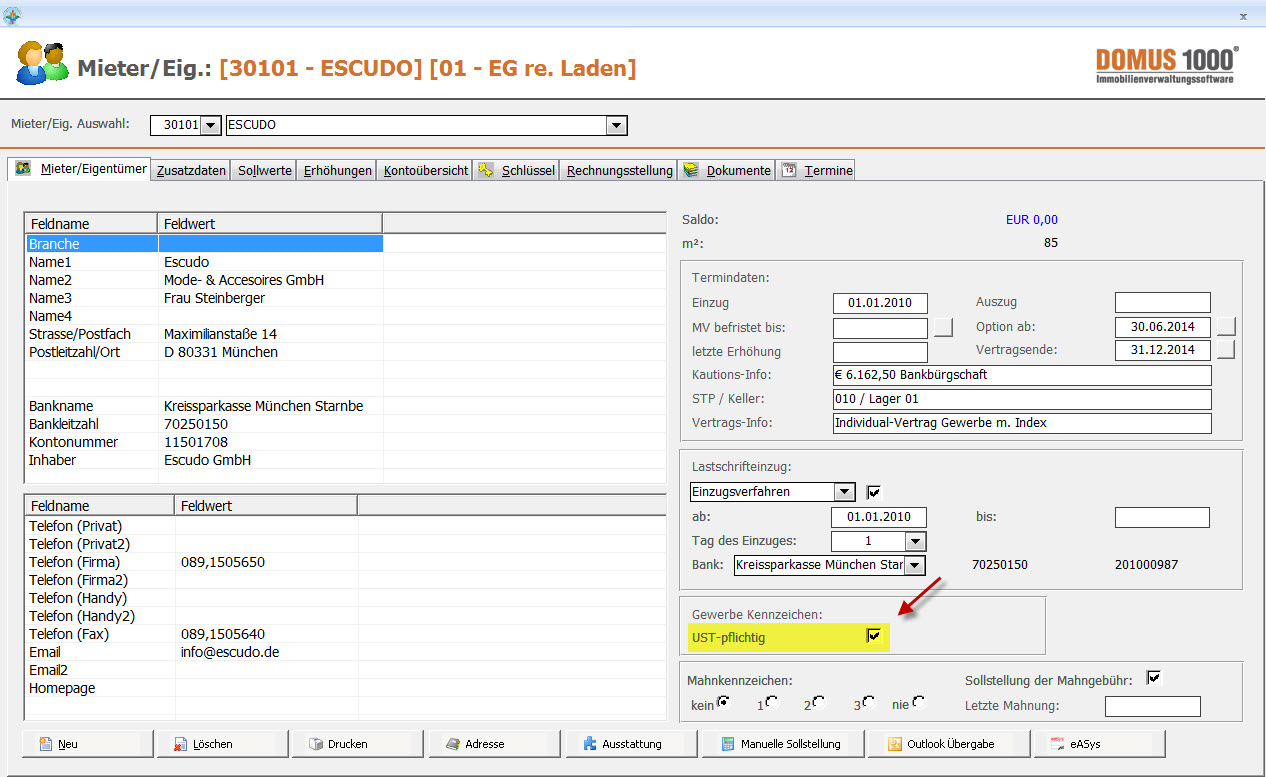Create a new entry with Neu
This screenshot has width=1266, height=777.
click(x=88, y=744)
